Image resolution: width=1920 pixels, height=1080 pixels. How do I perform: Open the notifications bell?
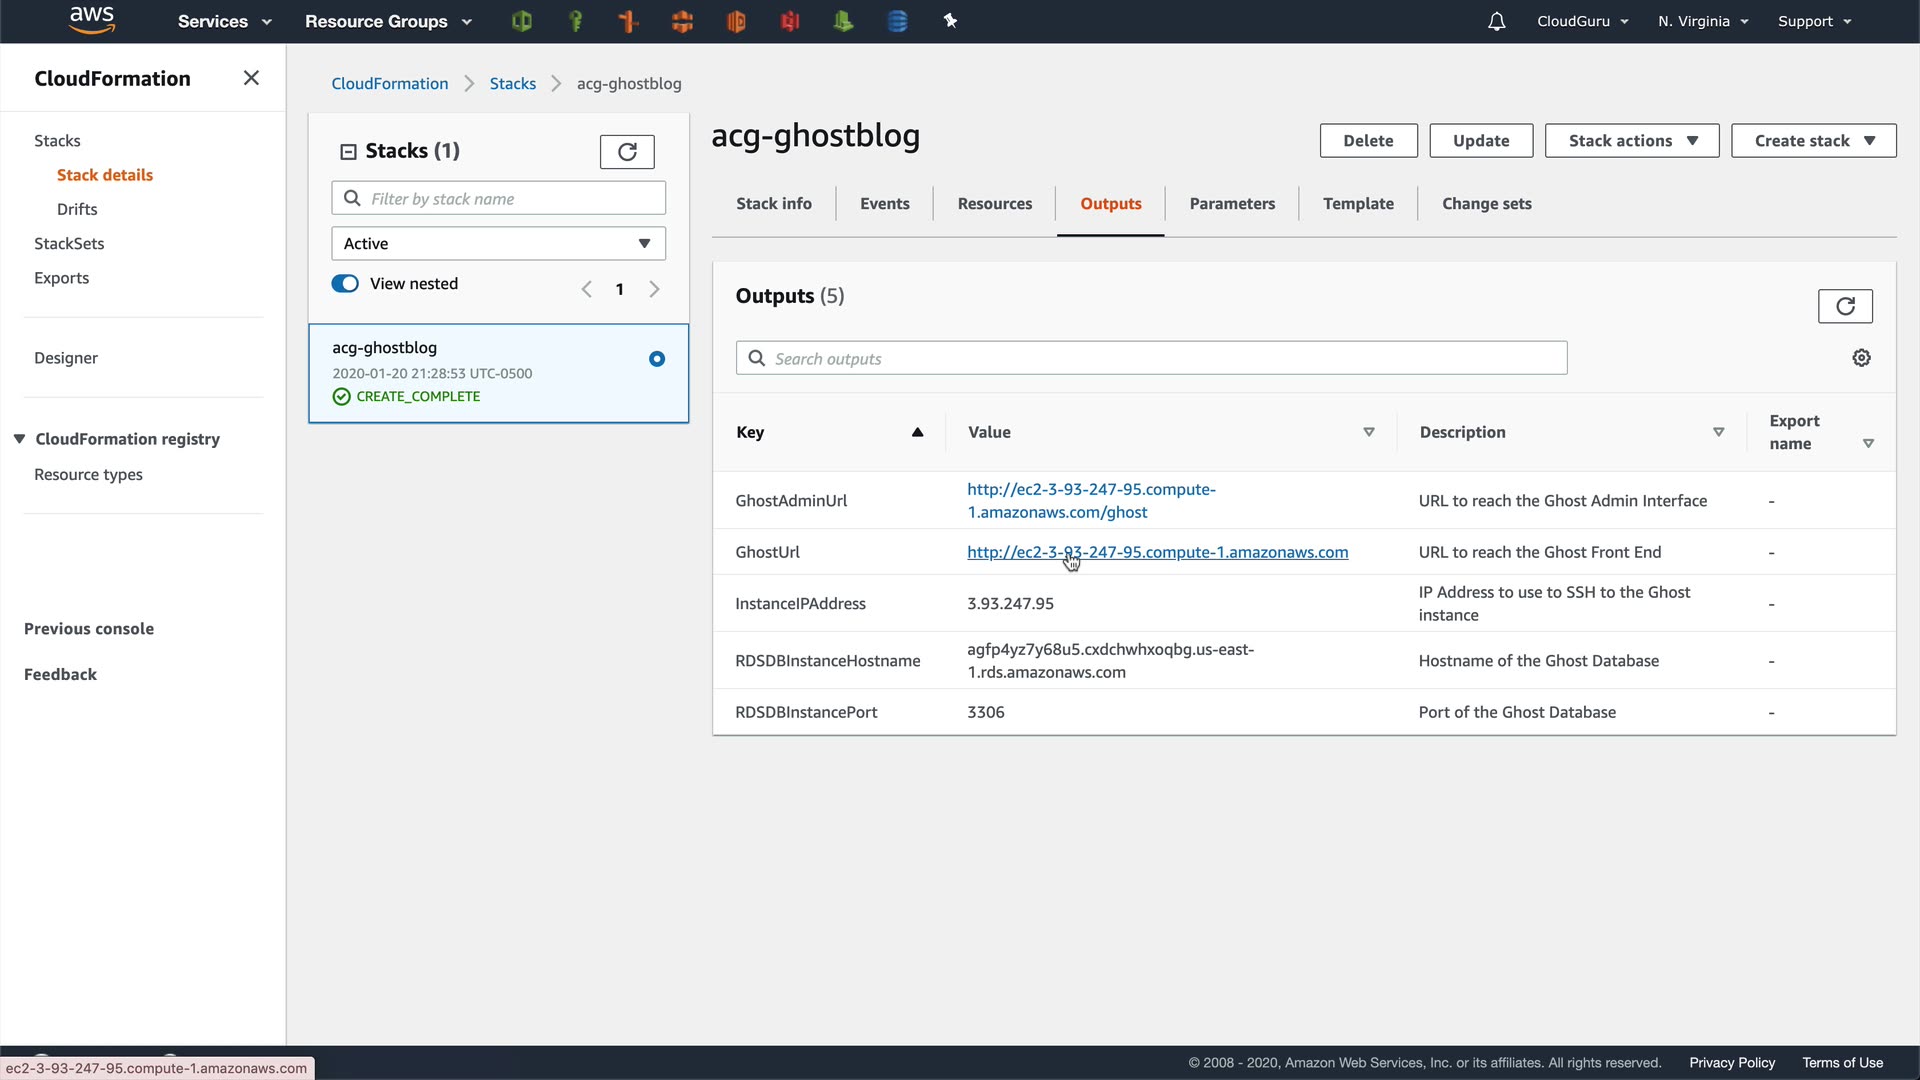click(1496, 21)
